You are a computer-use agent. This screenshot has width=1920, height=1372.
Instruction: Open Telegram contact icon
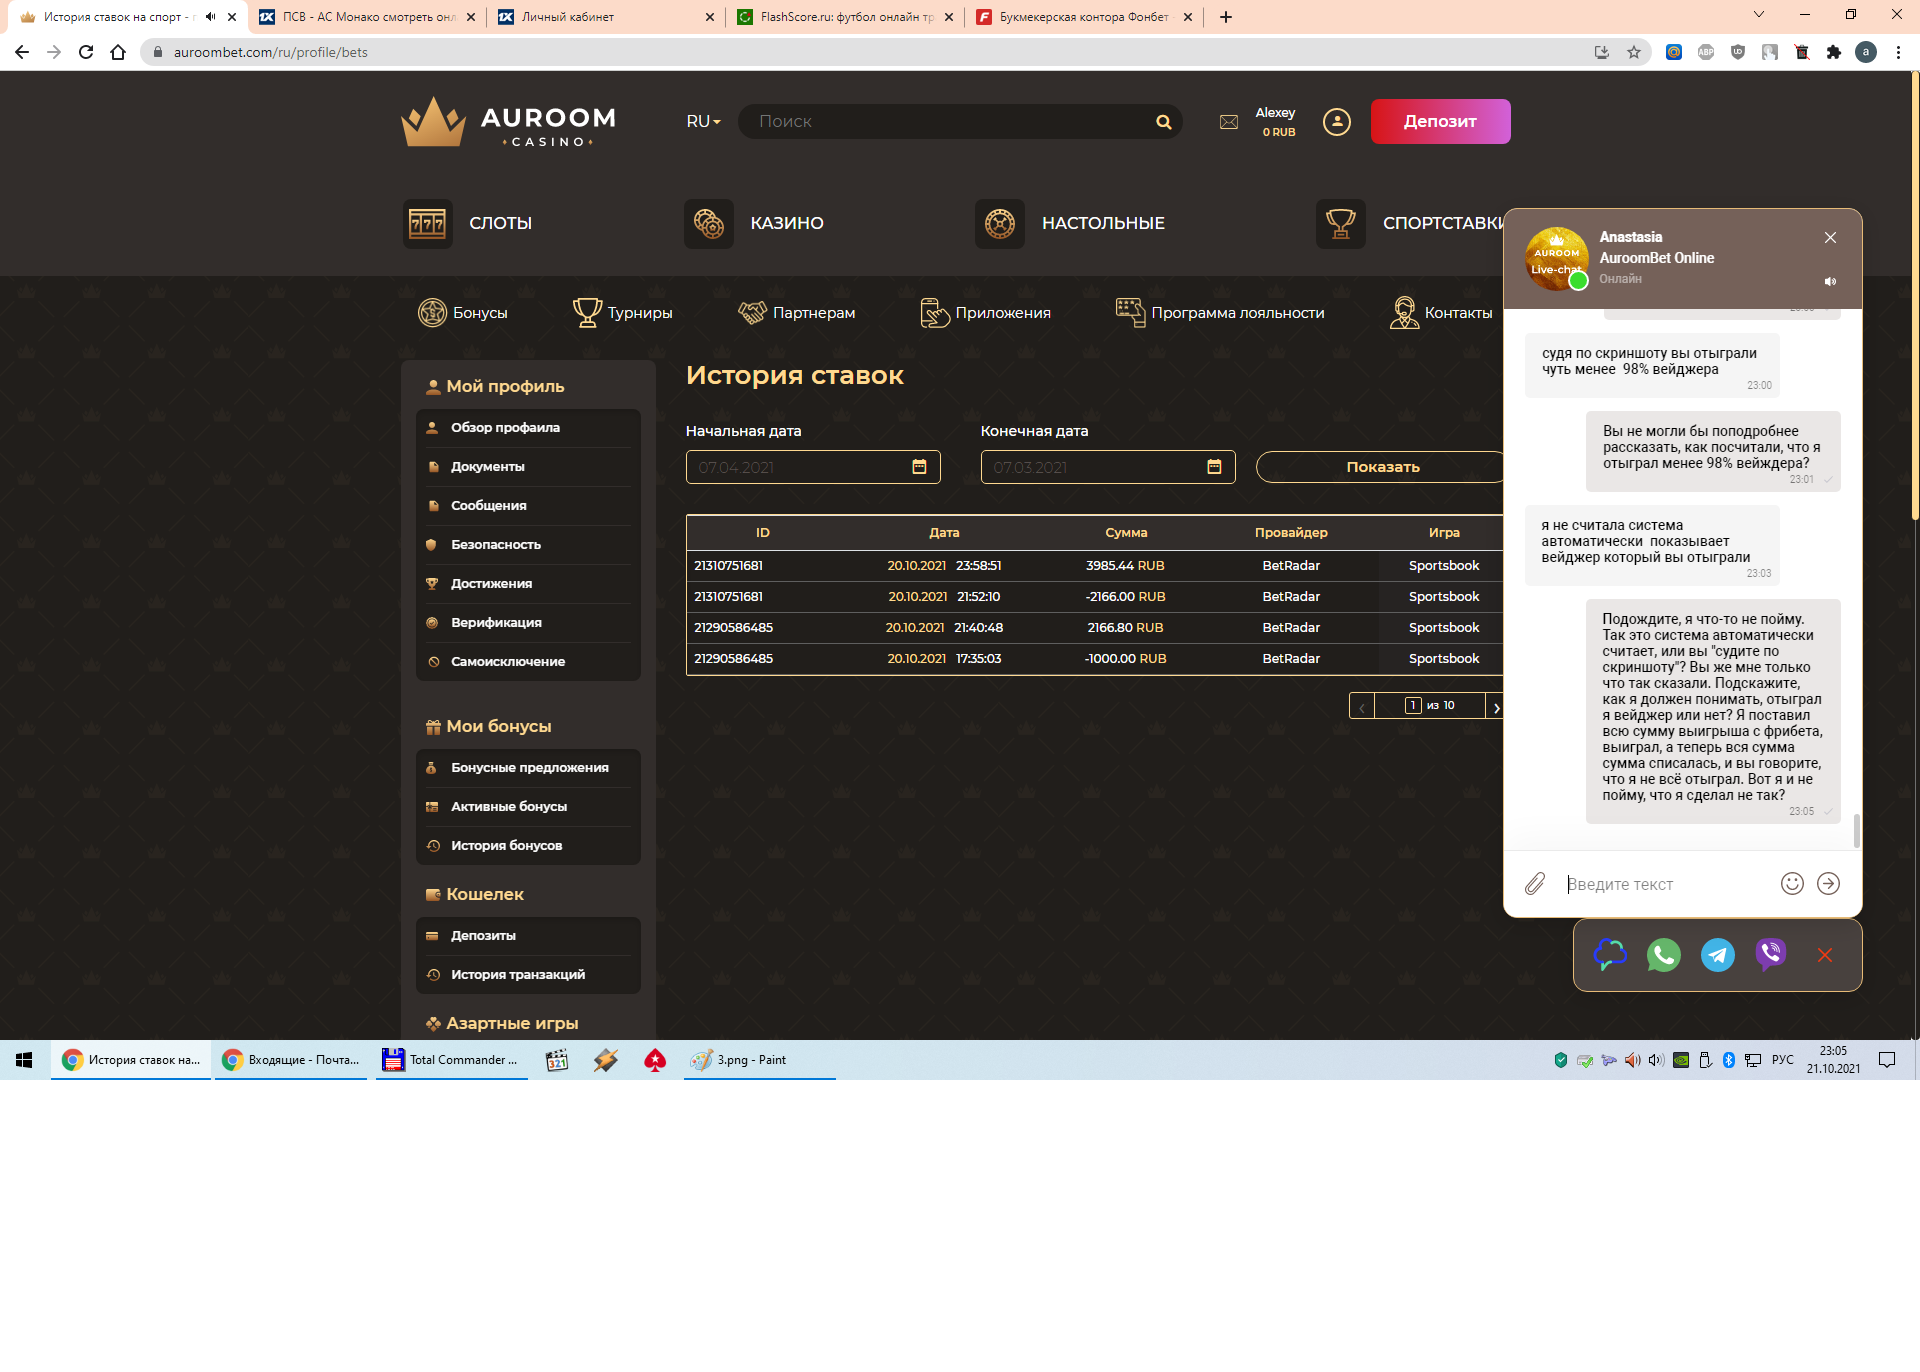(1718, 955)
